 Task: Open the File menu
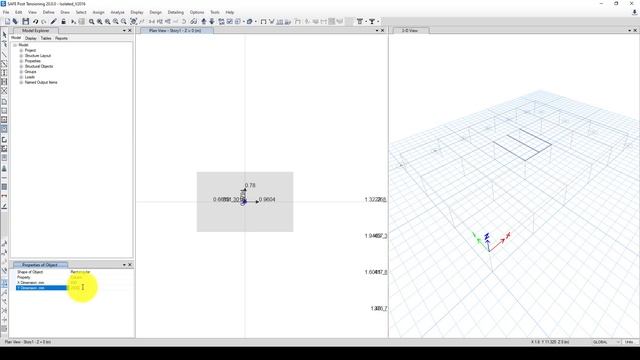[x=6, y=12]
